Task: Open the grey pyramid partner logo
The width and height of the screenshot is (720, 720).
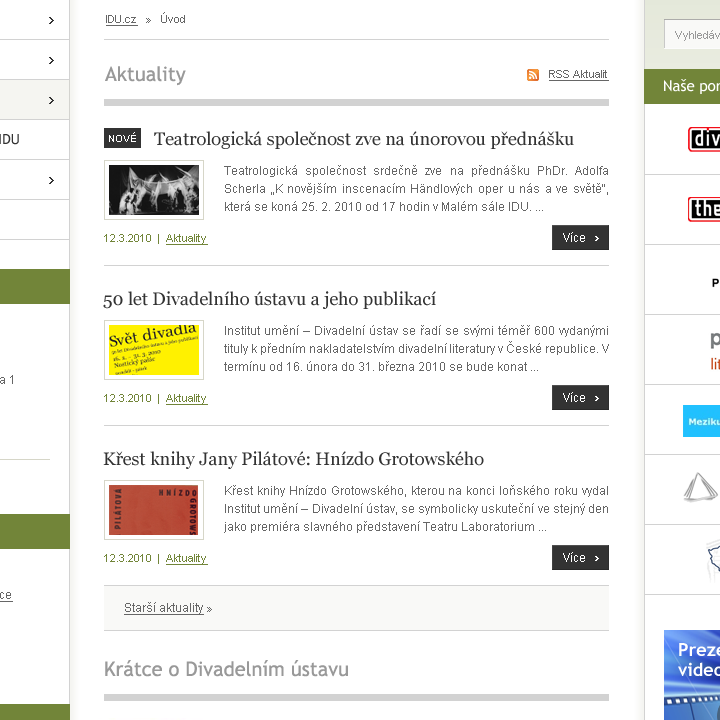Action: click(700, 487)
